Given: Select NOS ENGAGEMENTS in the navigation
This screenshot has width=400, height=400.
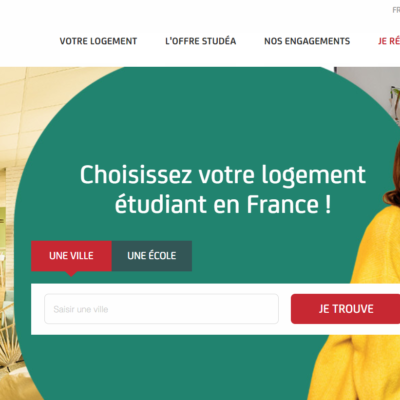Looking at the screenshot, I should 307,41.
